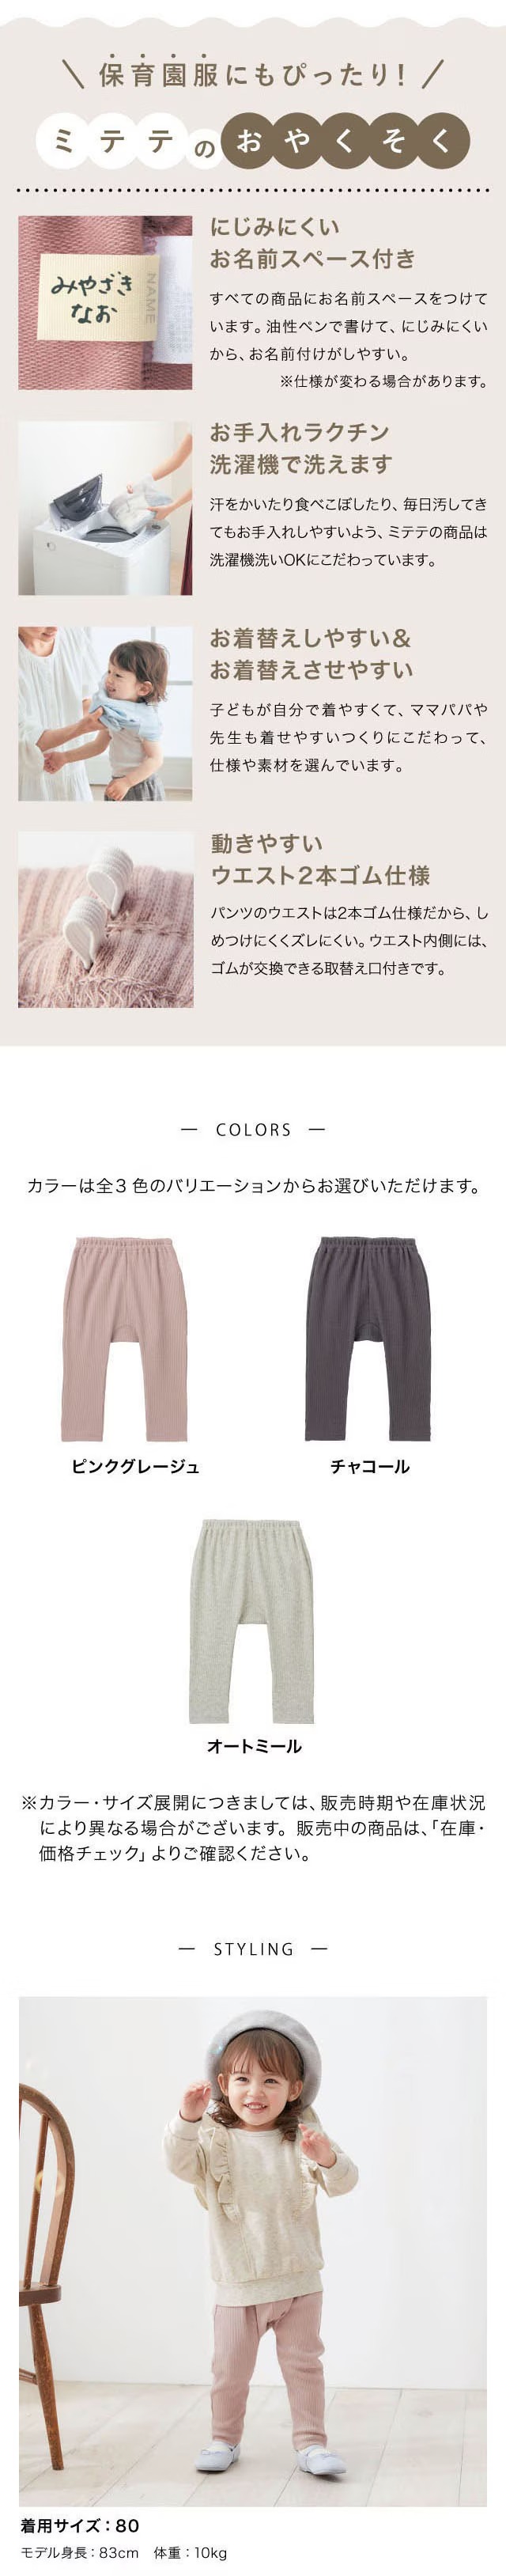
Task: Select the oatmeal pants image
Action: point(253,1621)
